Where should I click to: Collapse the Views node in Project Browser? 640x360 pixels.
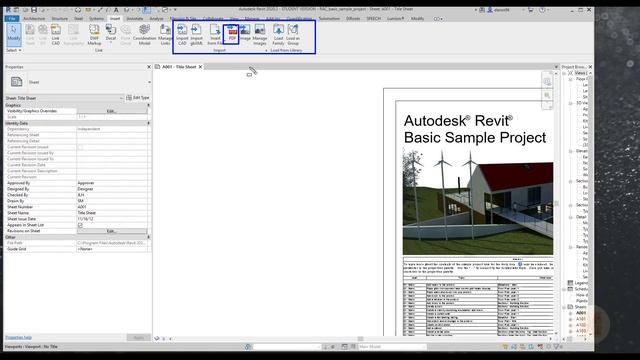click(564, 73)
